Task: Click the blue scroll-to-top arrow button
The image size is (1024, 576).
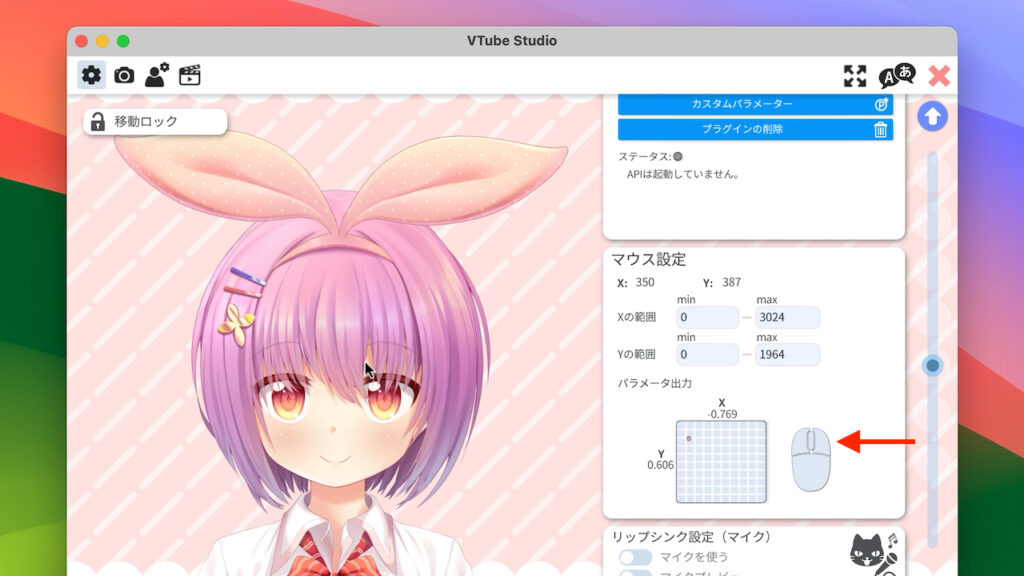Action: click(x=932, y=117)
